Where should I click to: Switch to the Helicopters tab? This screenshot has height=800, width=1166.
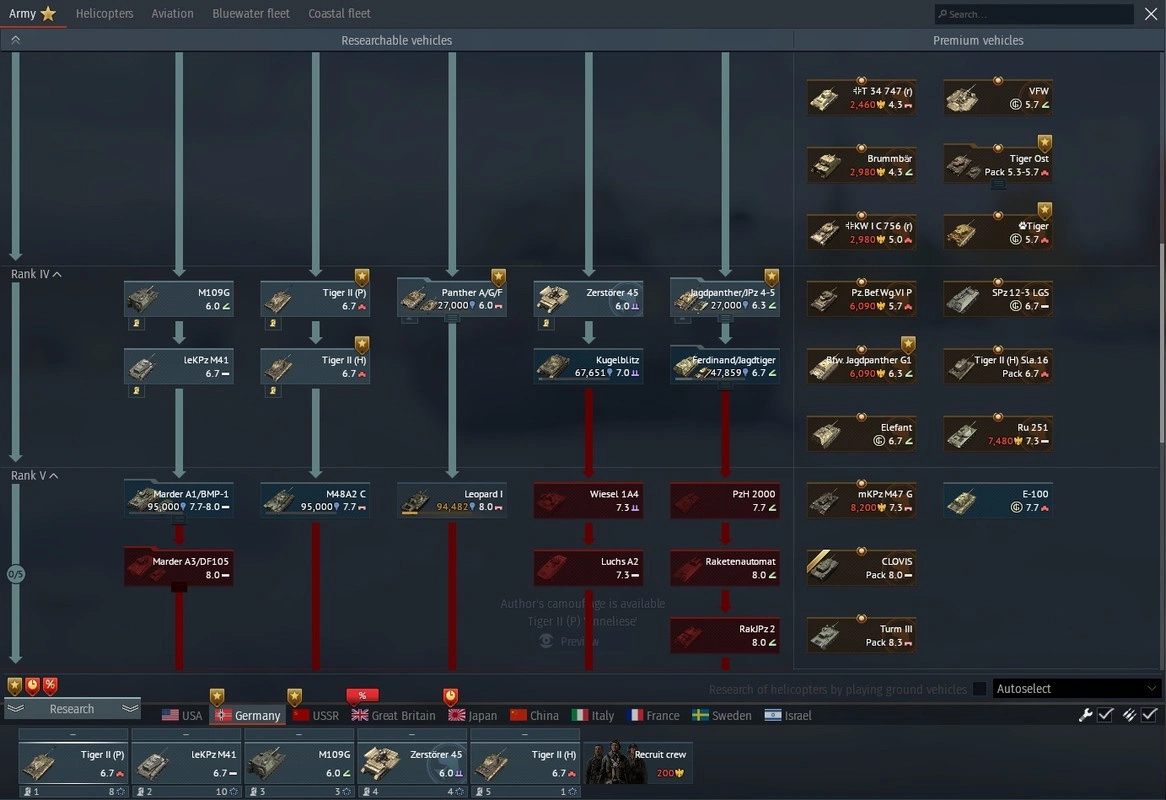(x=104, y=14)
